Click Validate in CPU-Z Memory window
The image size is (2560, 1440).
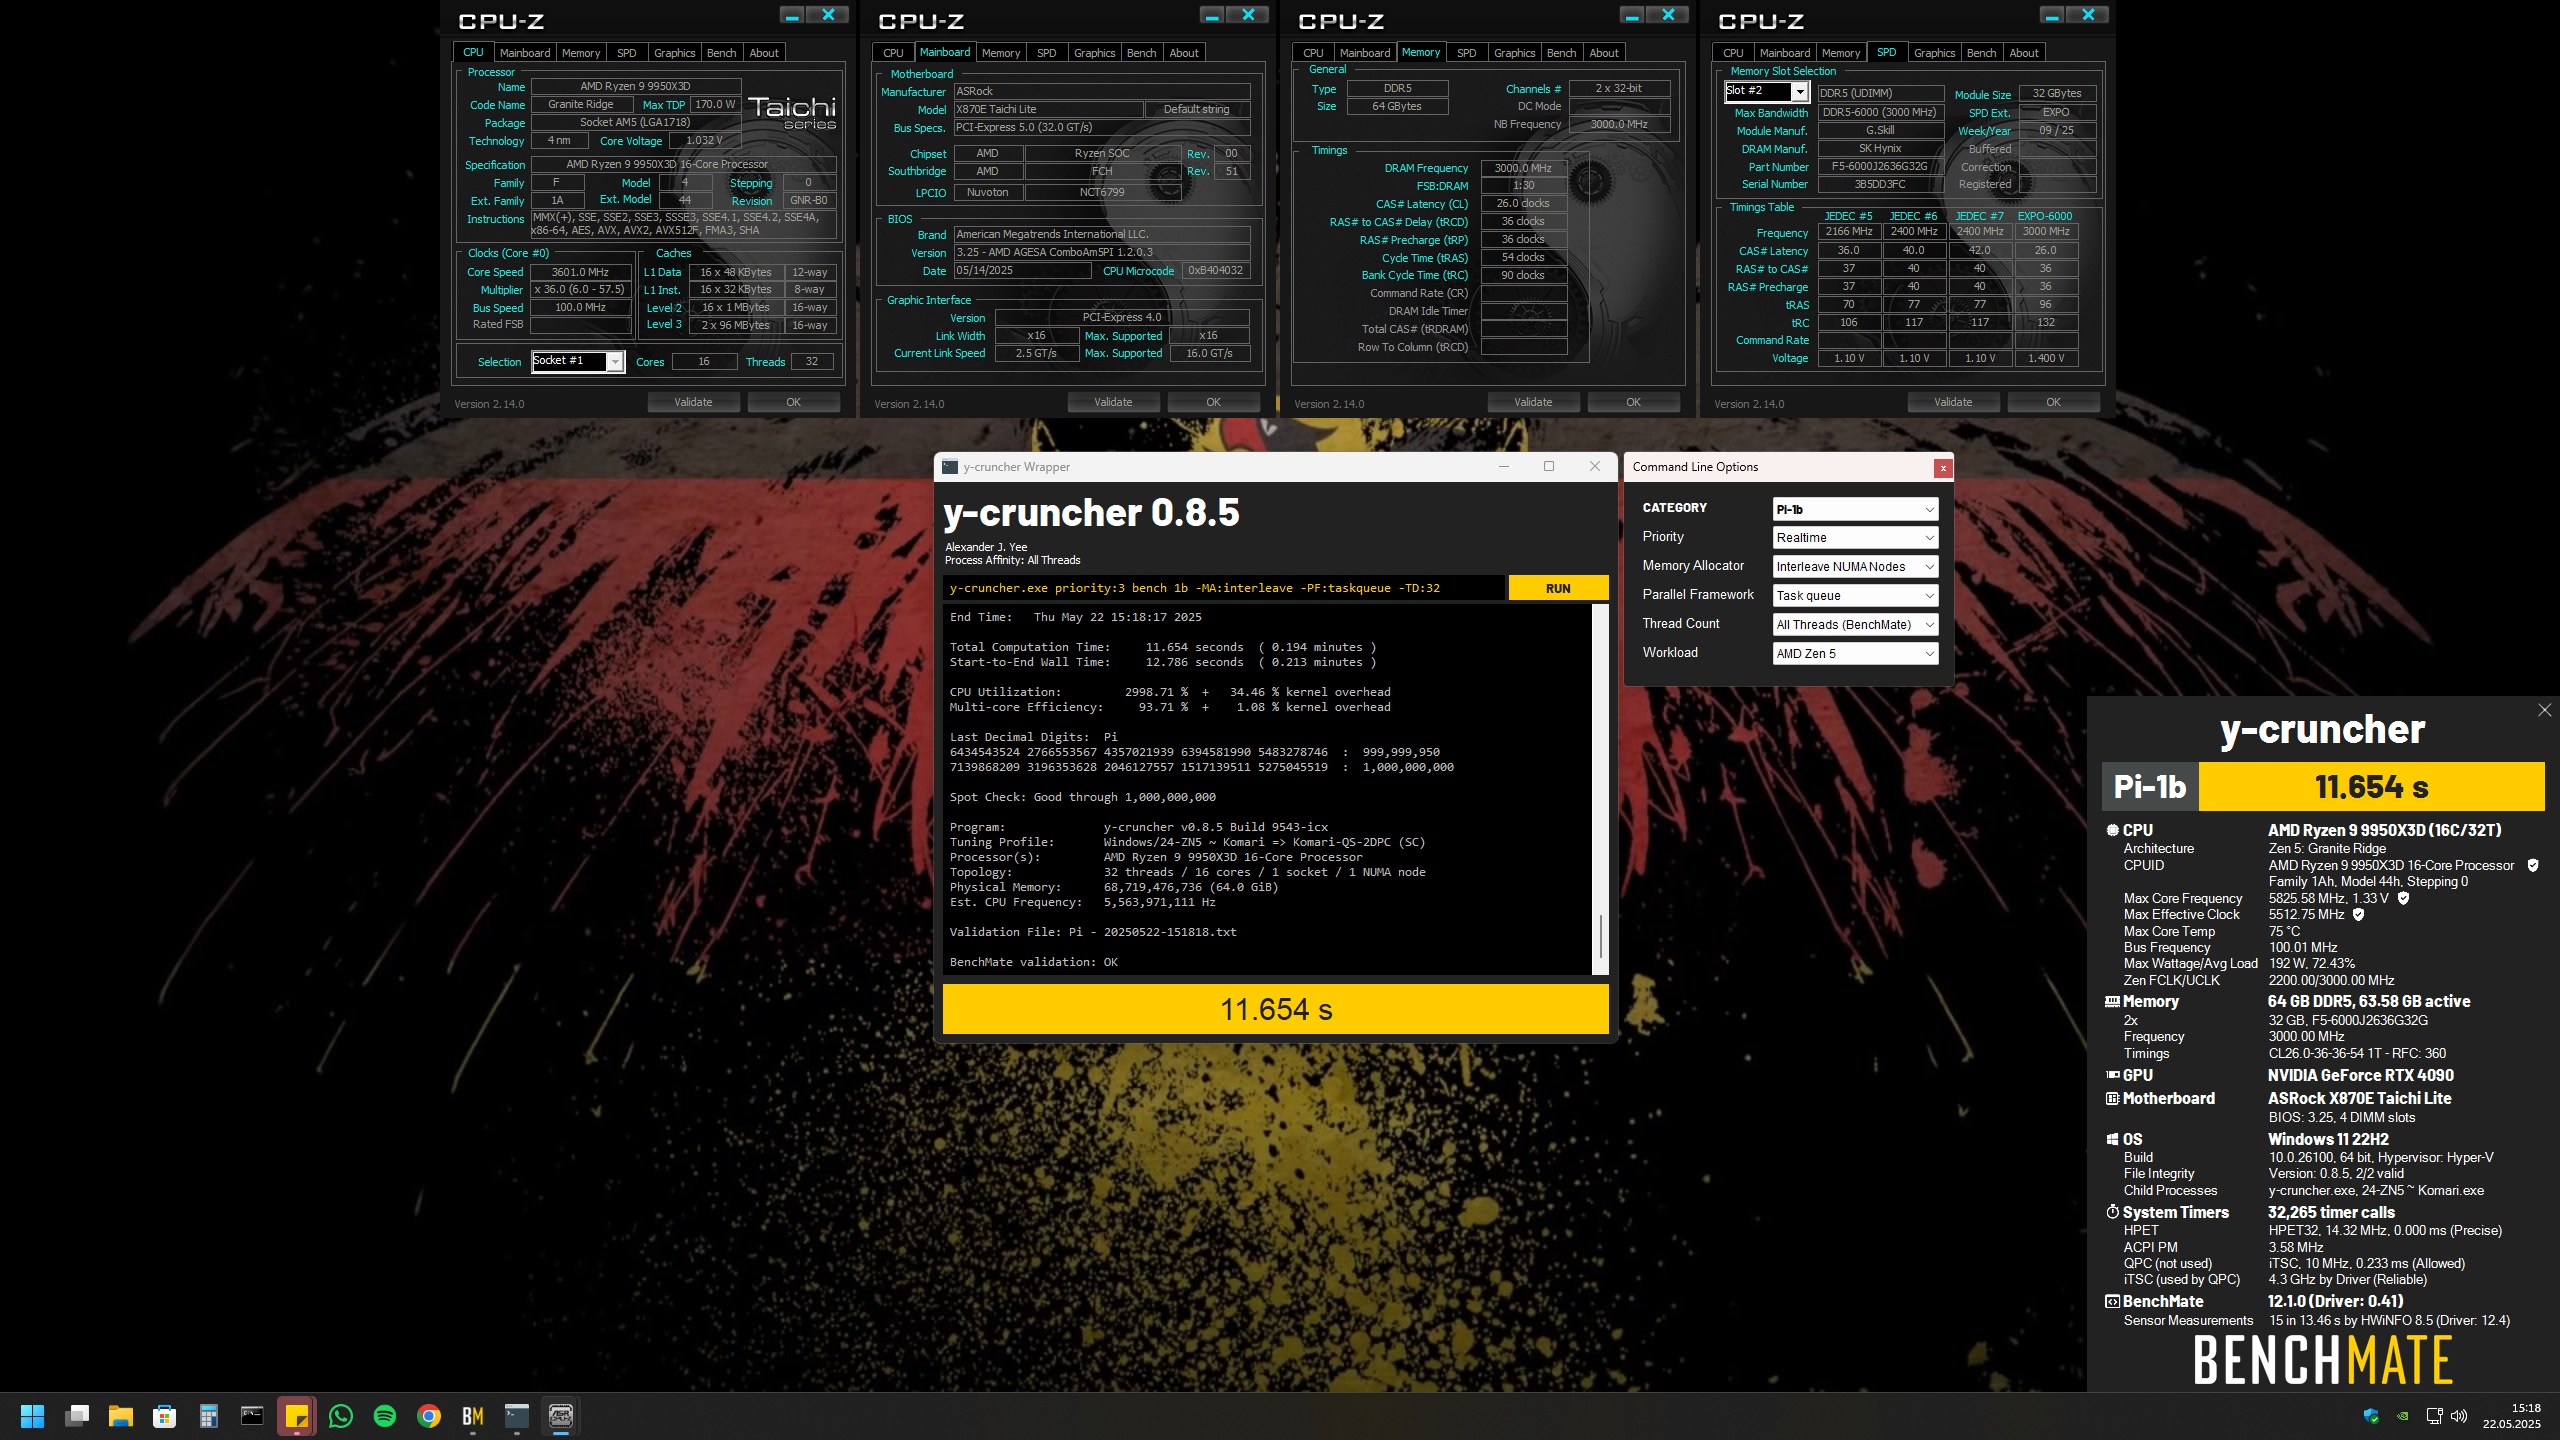1533,402
